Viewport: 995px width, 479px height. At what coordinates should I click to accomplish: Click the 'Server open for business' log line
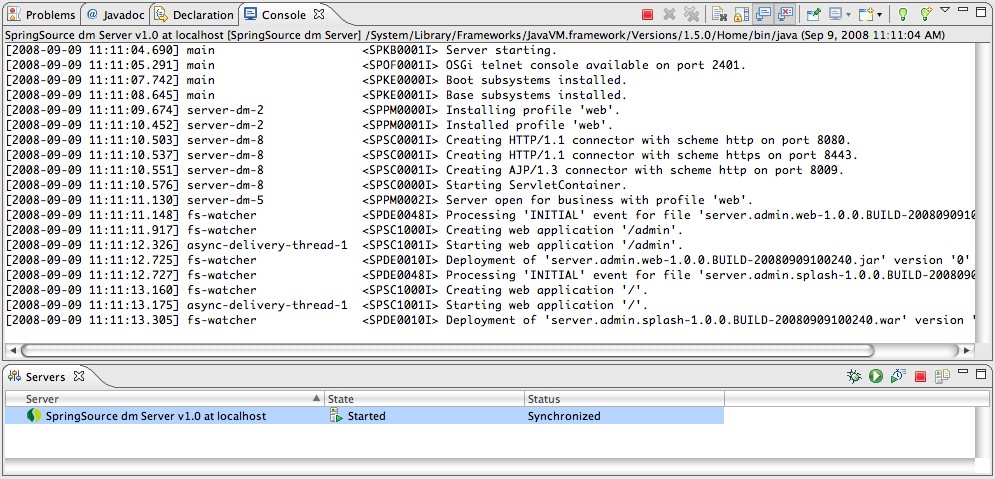(x=379, y=200)
